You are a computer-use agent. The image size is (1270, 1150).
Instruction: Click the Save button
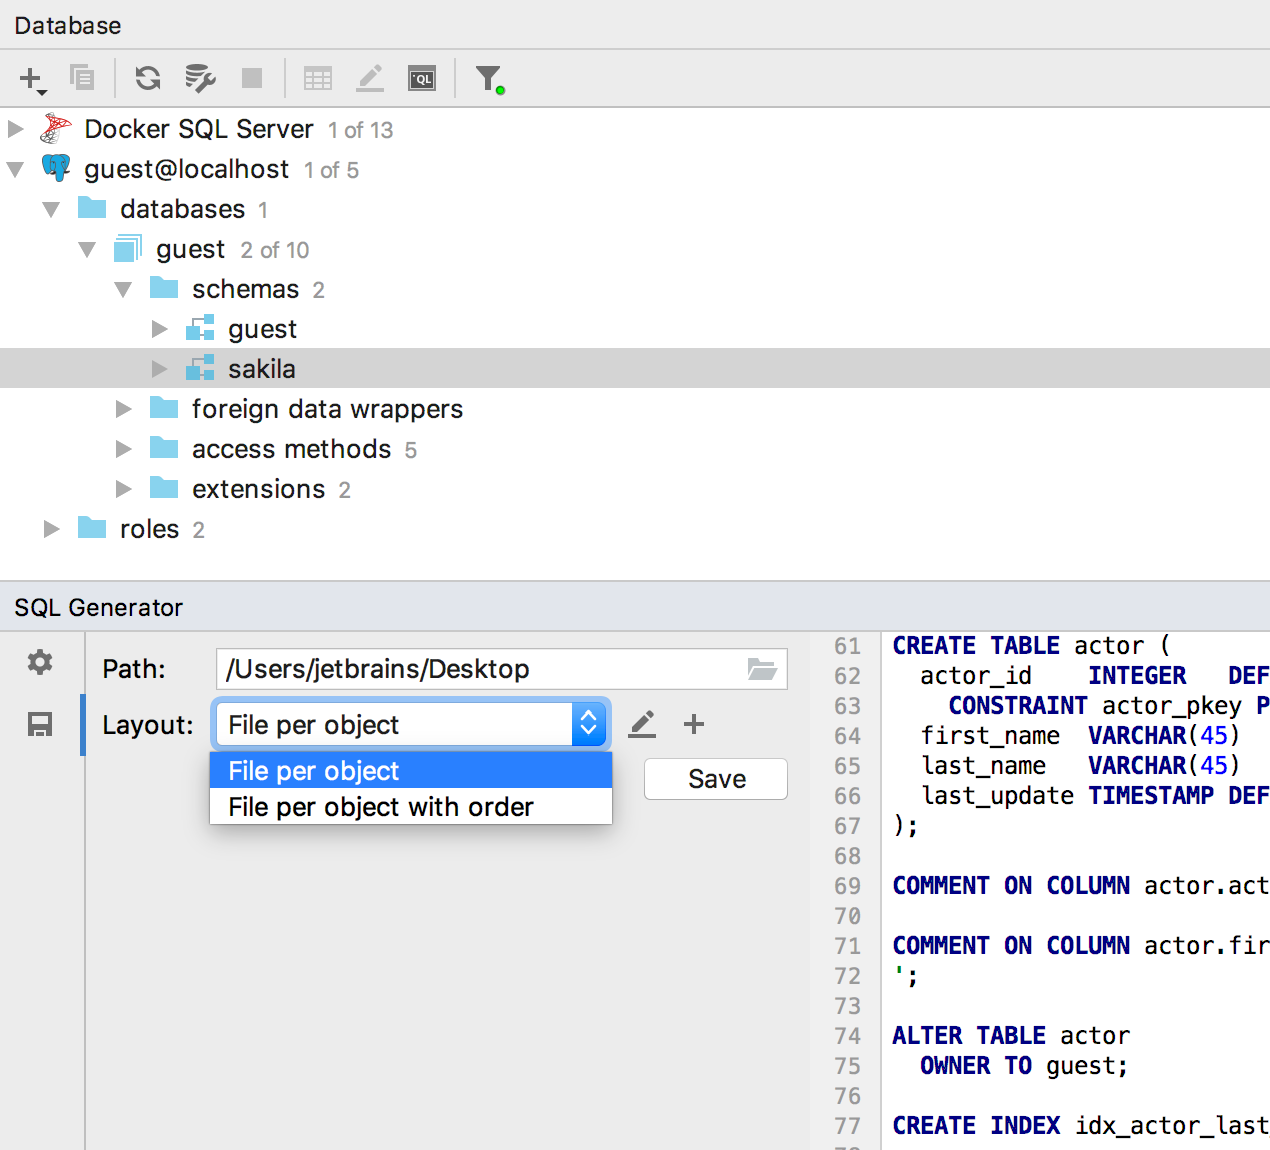(716, 779)
